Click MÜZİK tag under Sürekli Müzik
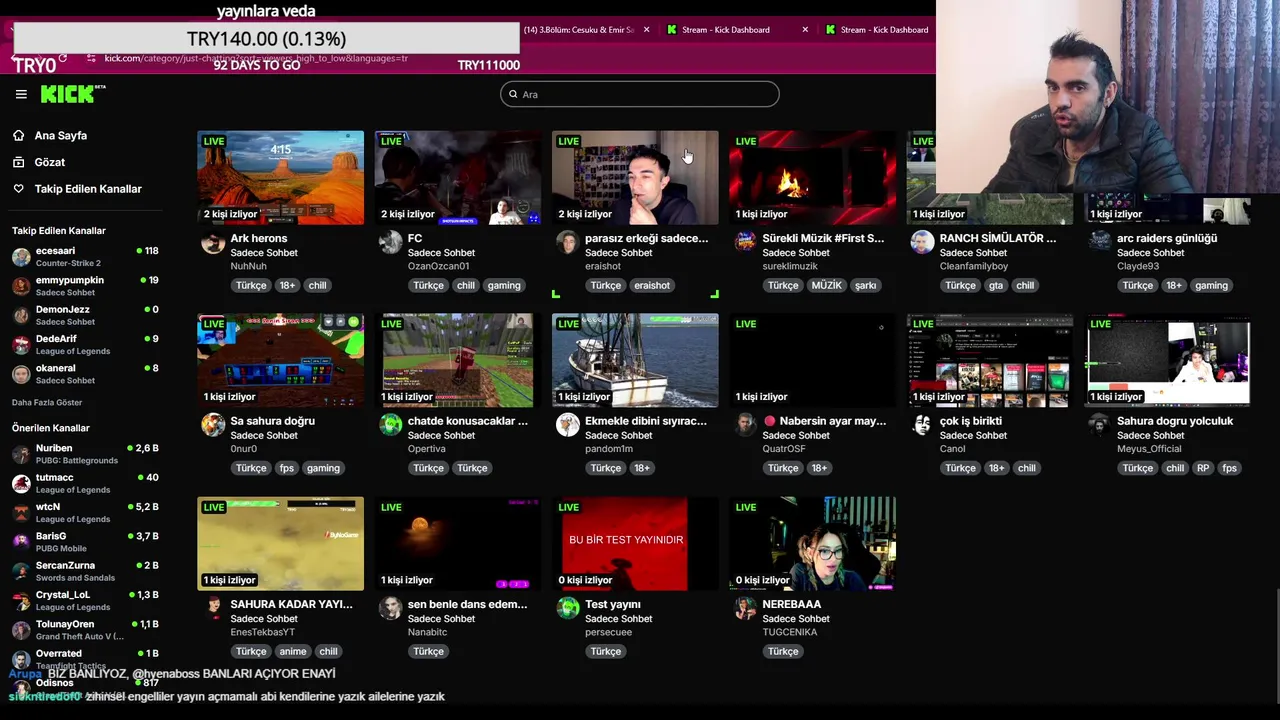The image size is (1280, 720). point(826,285)
